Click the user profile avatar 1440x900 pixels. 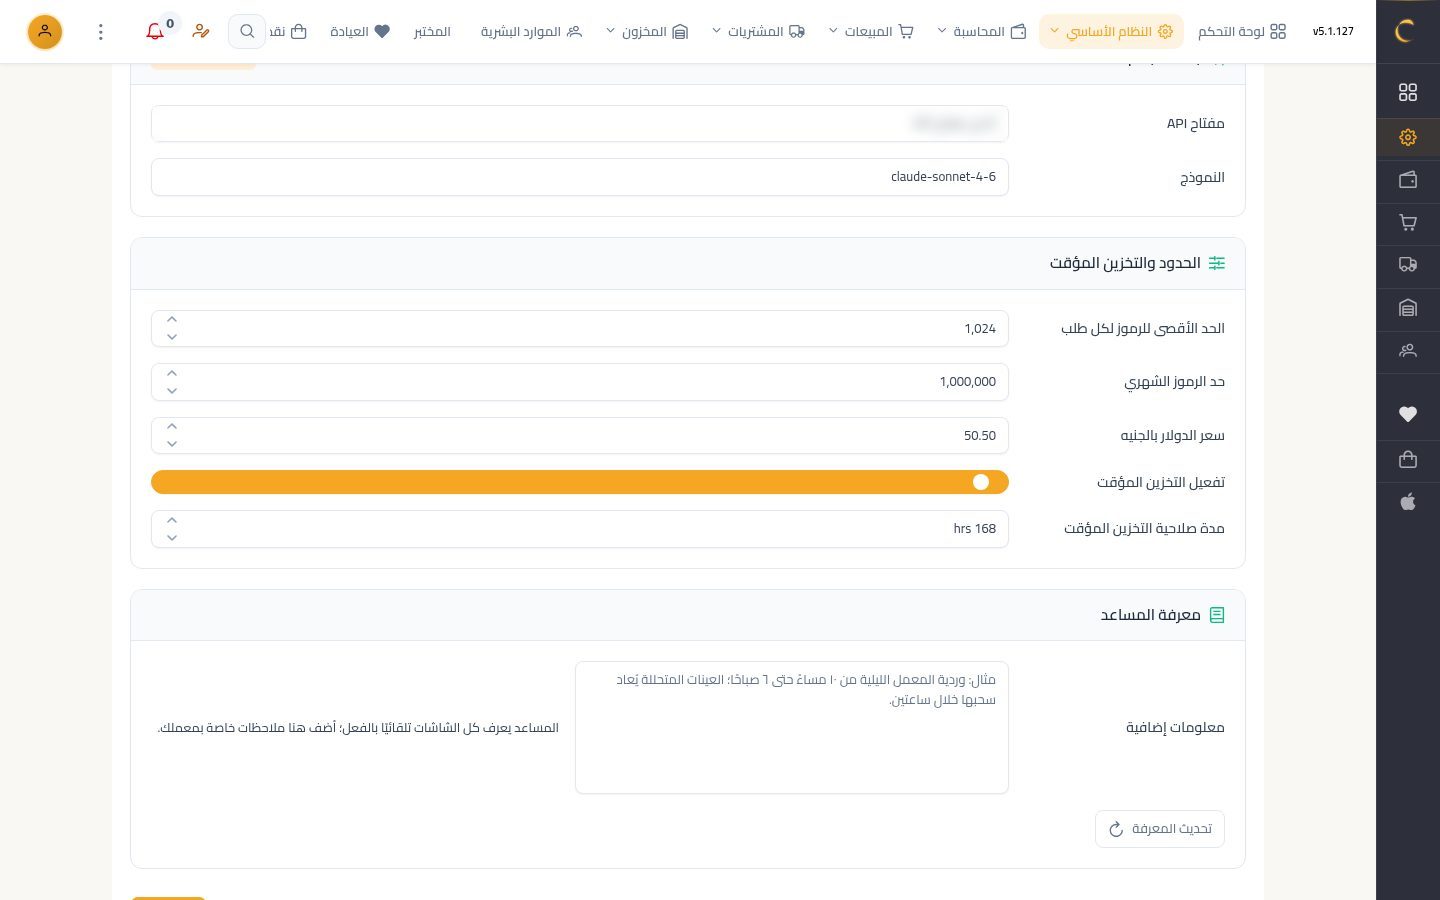pos(45,32)
